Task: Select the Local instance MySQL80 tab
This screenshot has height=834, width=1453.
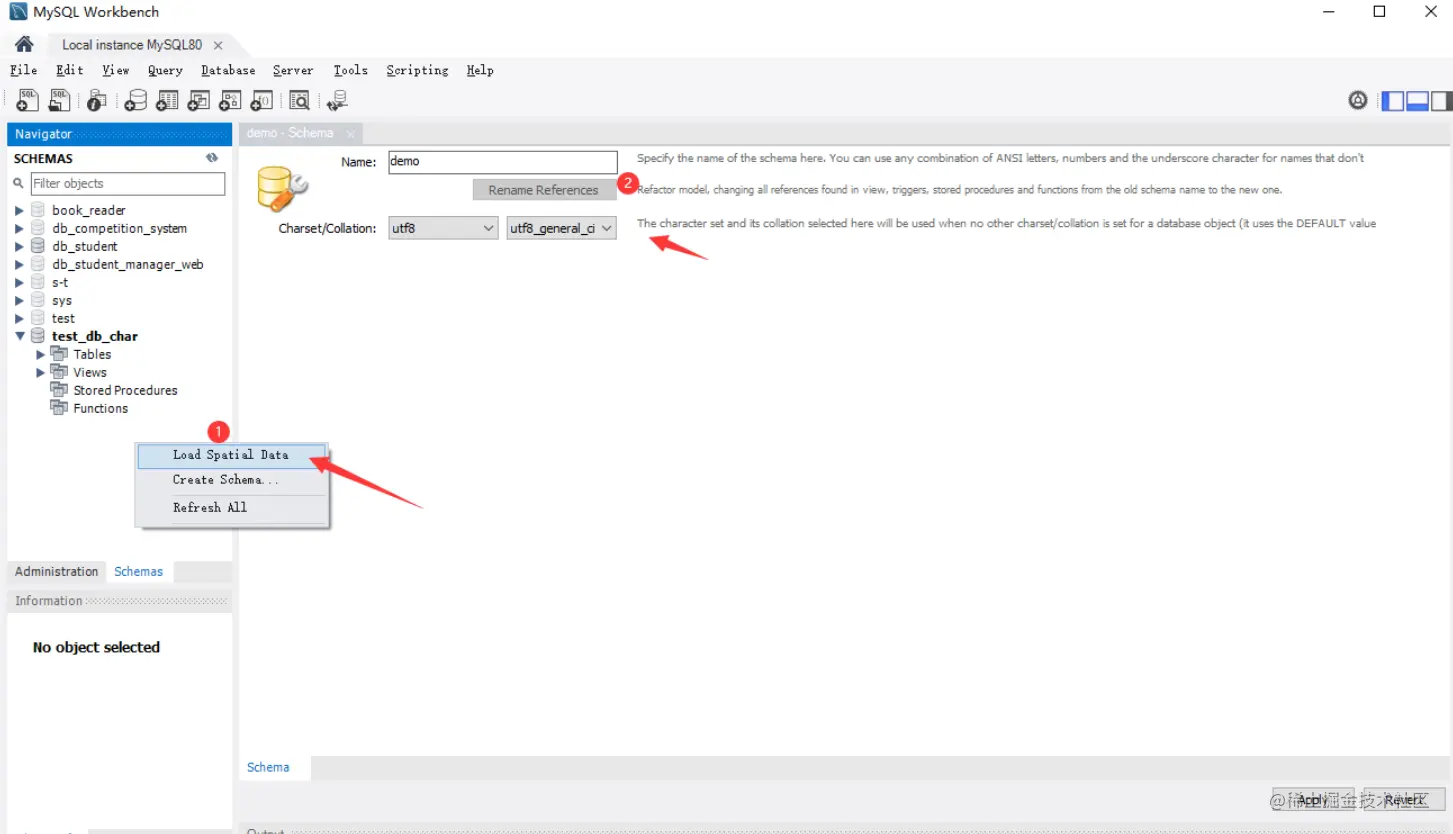Action: point(132,45)
